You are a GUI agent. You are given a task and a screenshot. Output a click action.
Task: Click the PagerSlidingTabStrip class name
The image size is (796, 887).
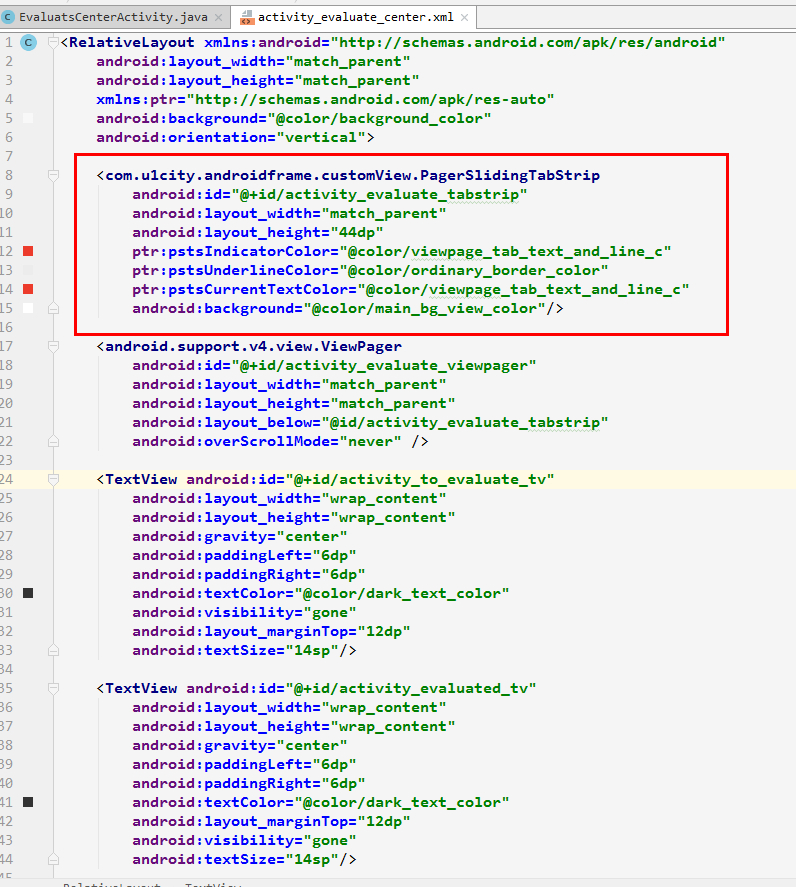click(510, 175)
